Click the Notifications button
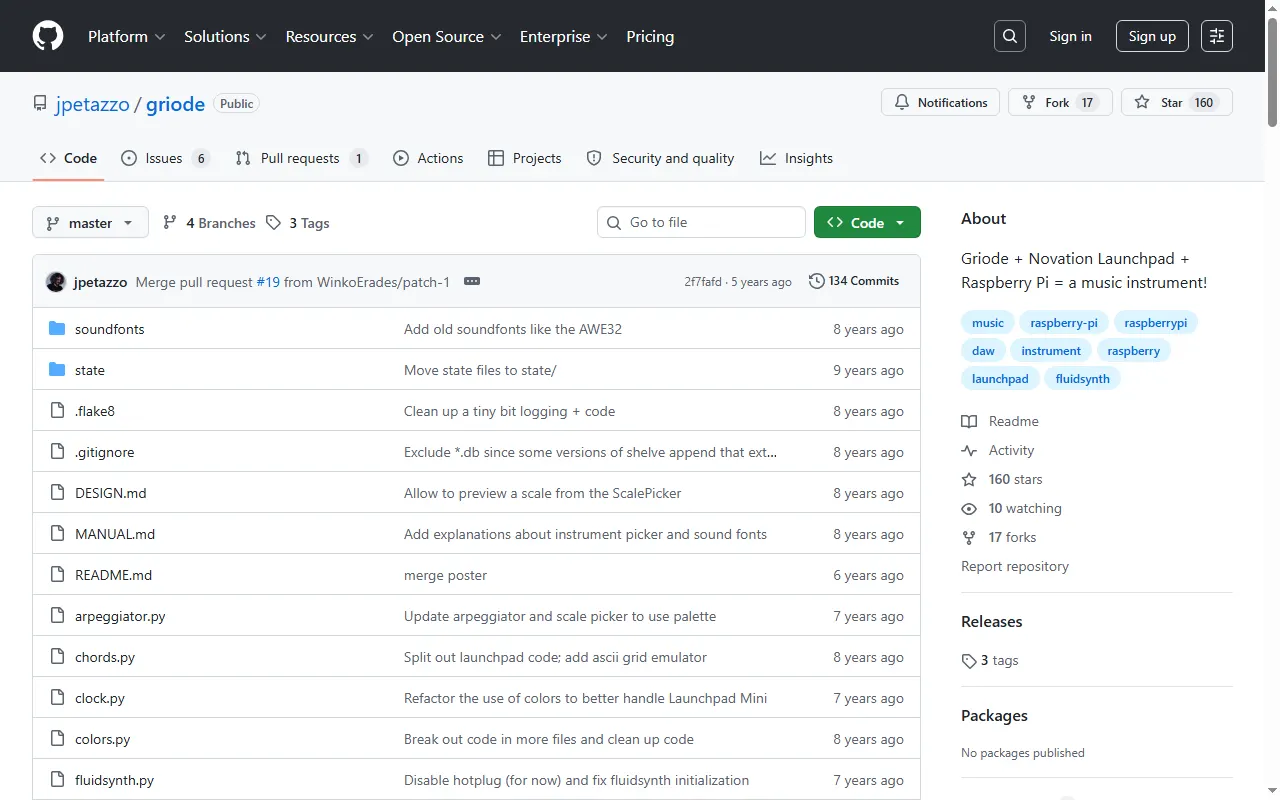 click(940, 102)
